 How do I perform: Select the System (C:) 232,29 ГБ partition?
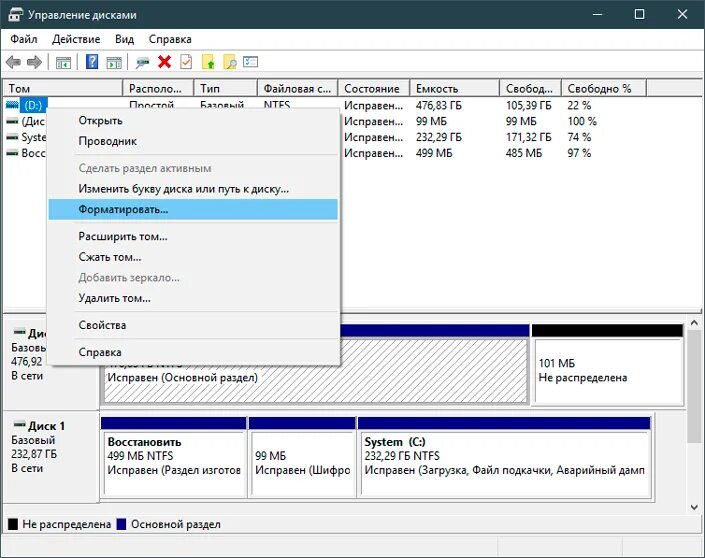tap(504, 456)
